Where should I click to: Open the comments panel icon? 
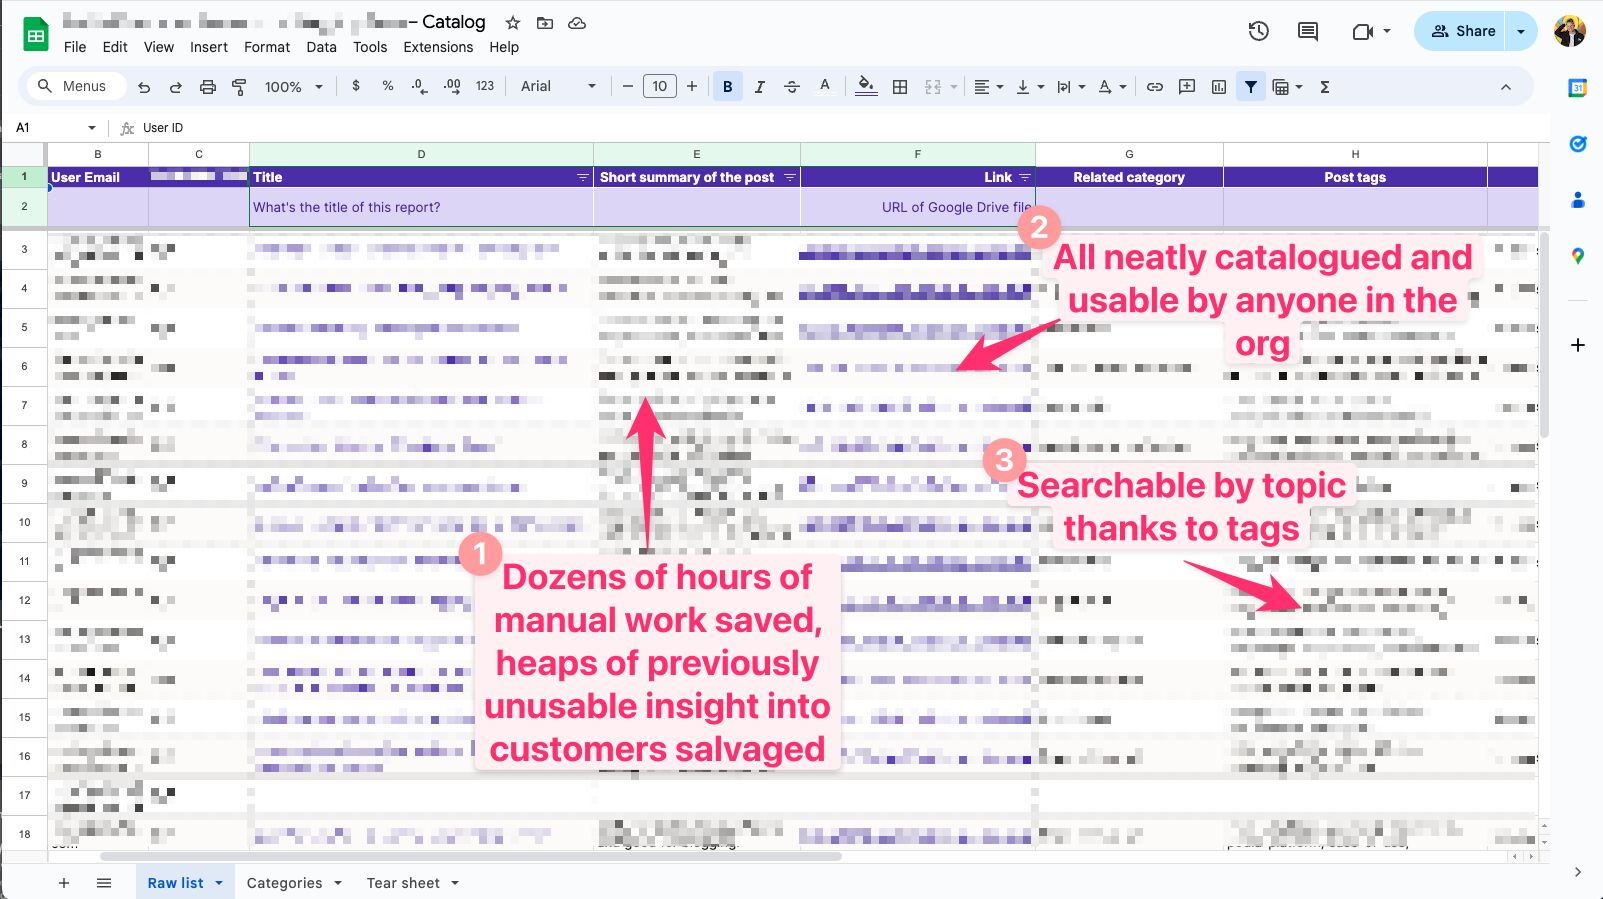point(1307,31)
